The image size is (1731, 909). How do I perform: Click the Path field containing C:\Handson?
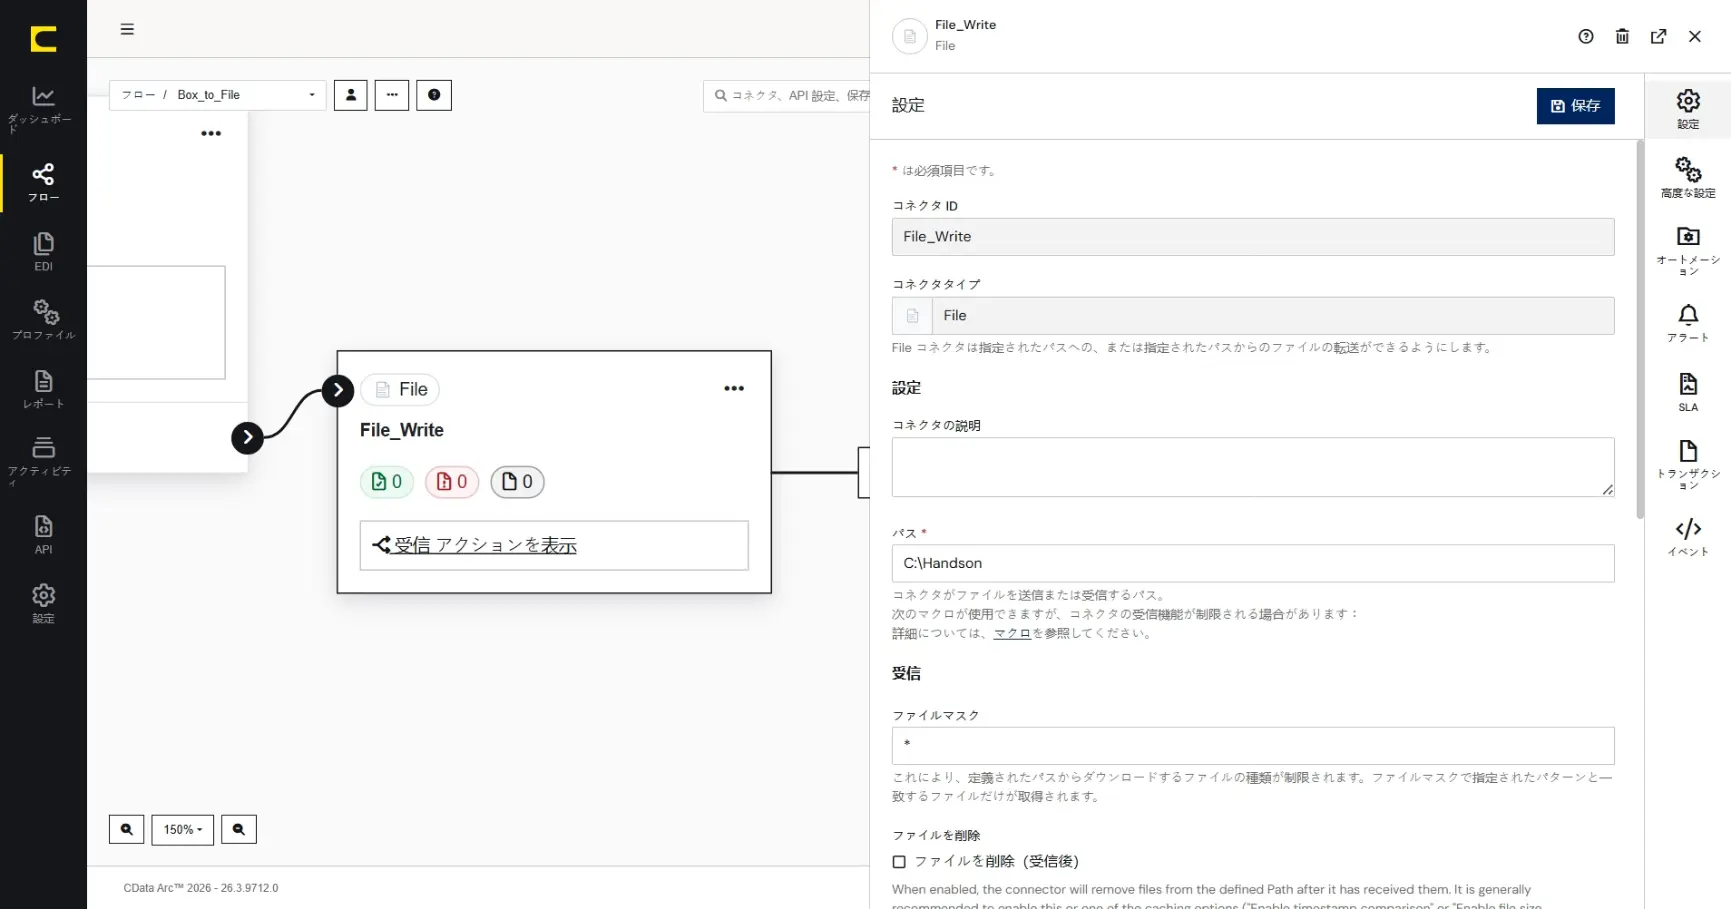point(1253,563)
